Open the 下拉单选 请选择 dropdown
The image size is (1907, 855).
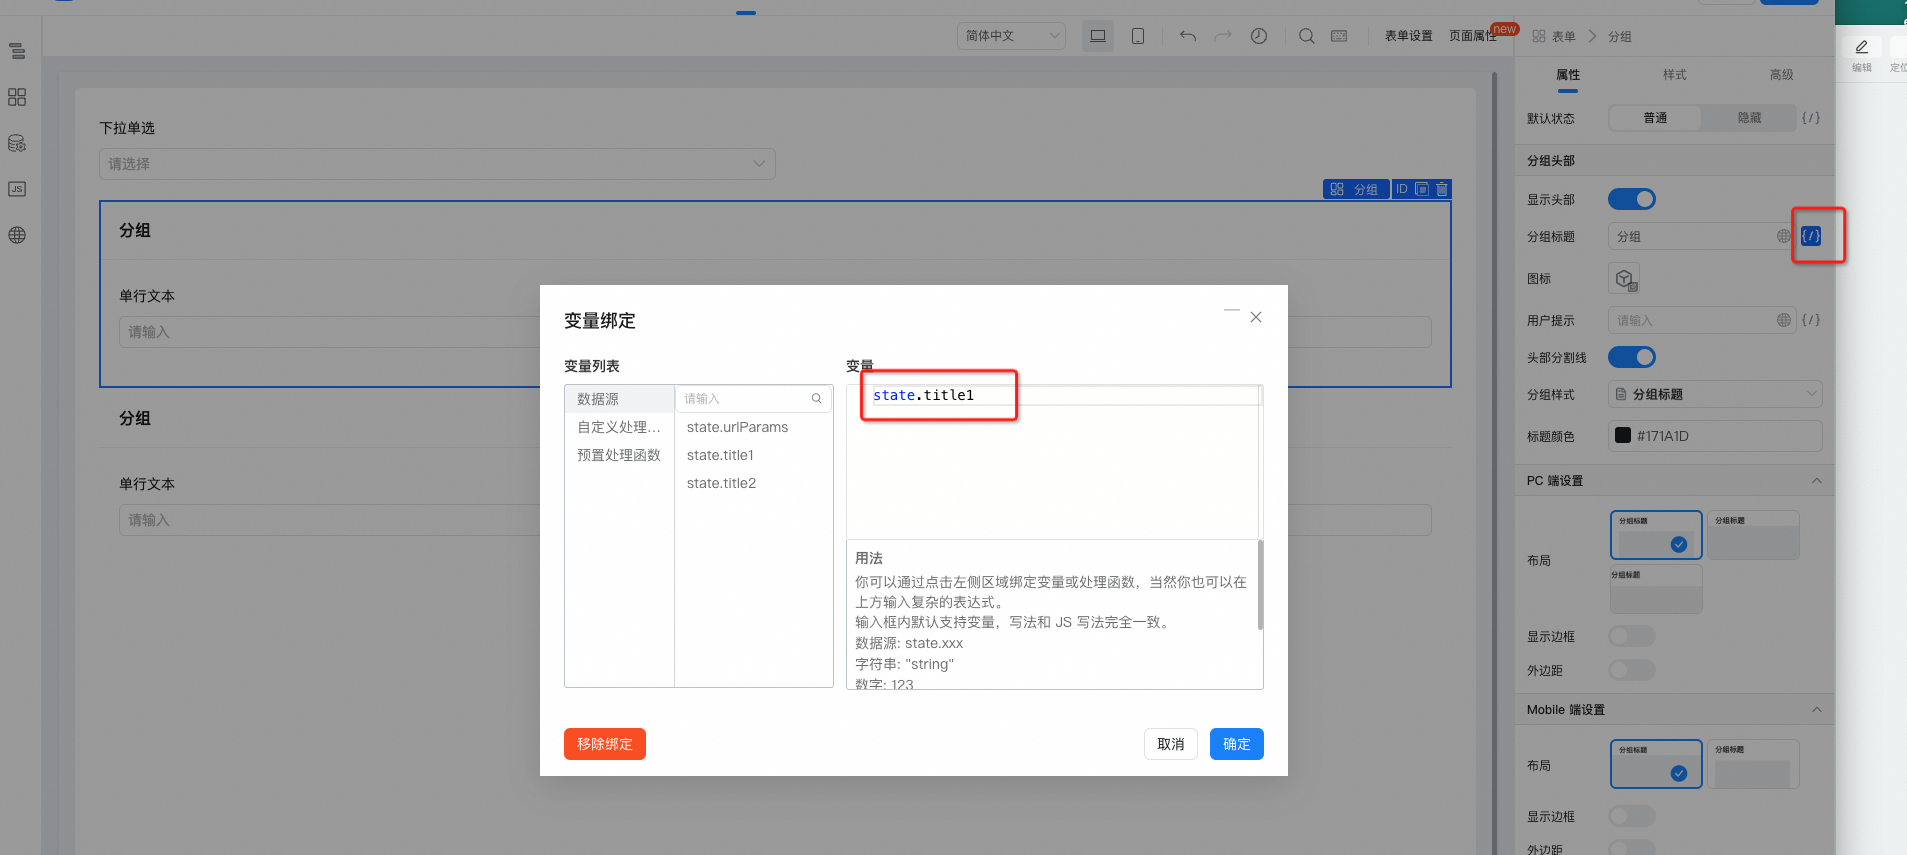point(437,164)
